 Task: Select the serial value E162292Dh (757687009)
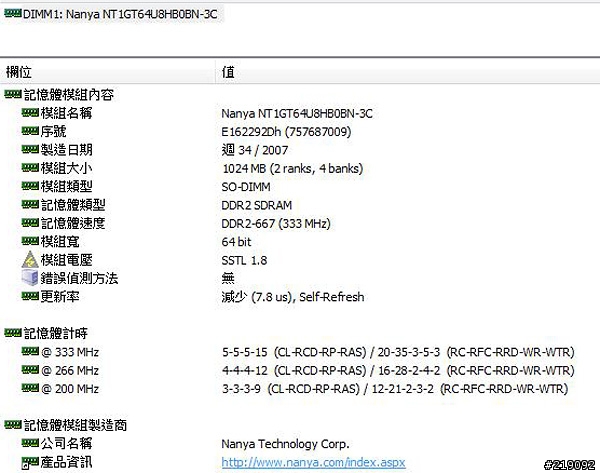click(x=286, y=132)
